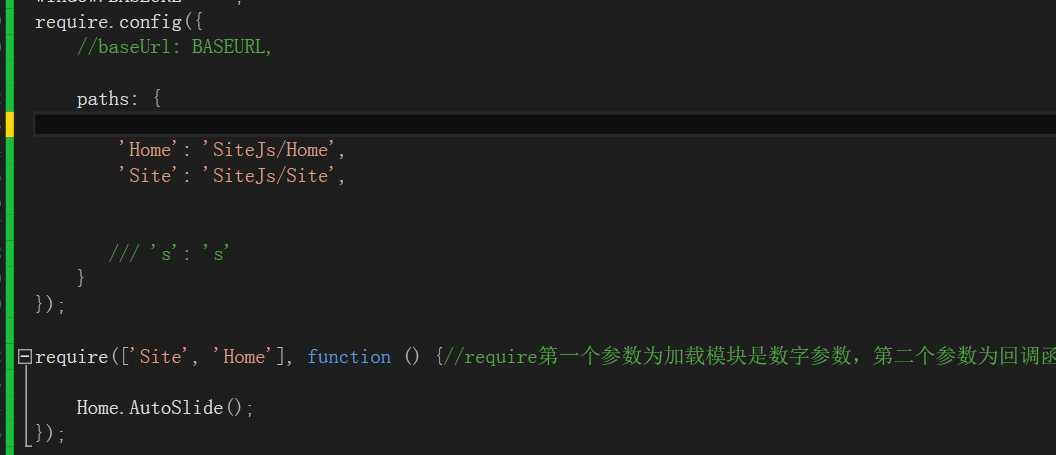This screenshot has height=455, width=1056.
Task: Click the Home.AutoSlide() statement
Action: click(x=165, y=408)
